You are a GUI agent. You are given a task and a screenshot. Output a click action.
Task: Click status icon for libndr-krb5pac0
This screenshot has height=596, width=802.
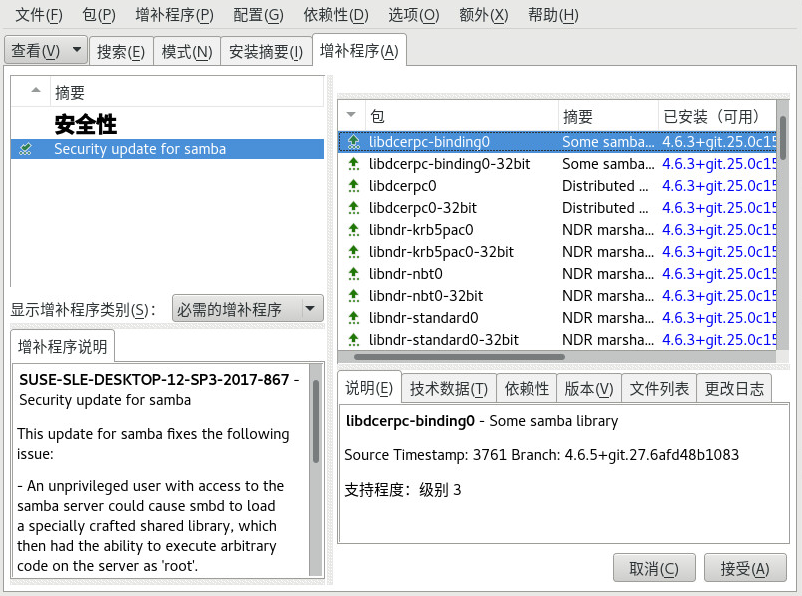click(352, 230)
